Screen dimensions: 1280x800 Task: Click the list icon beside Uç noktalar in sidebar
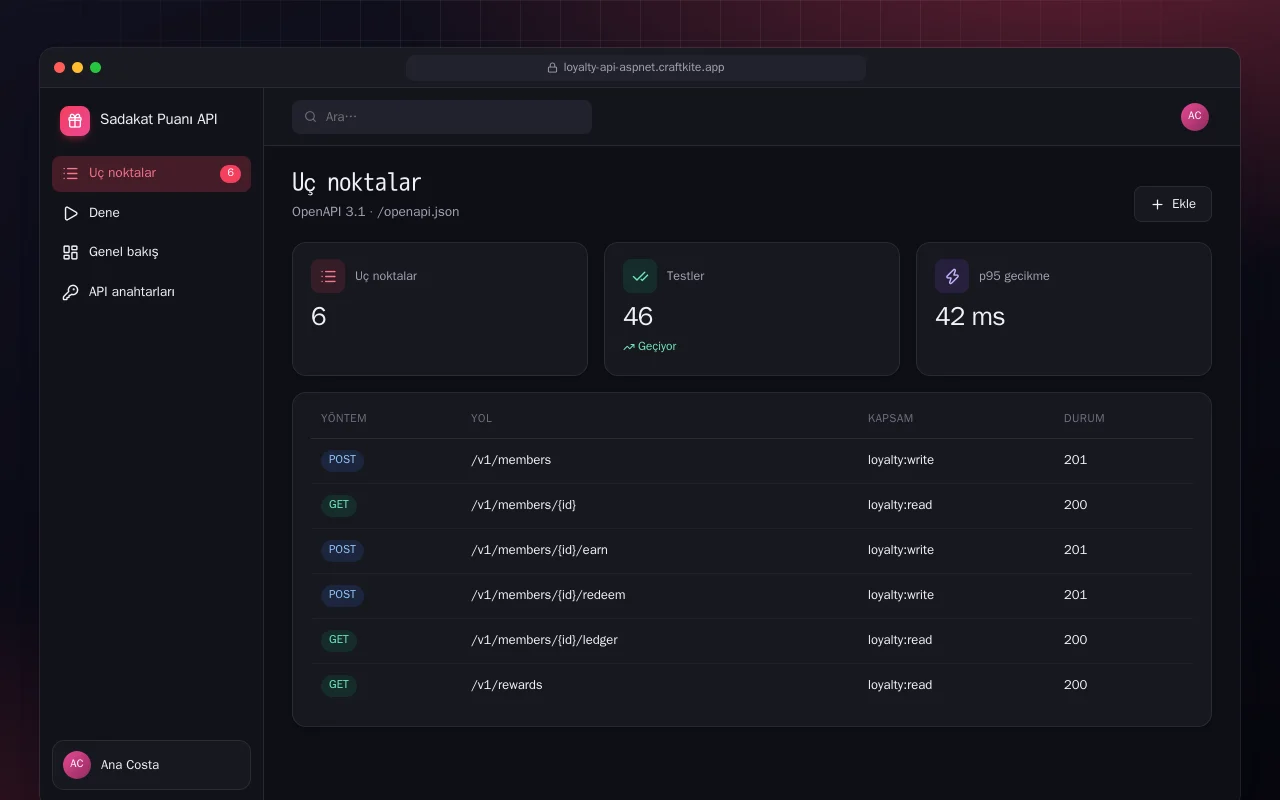point(70,173)
